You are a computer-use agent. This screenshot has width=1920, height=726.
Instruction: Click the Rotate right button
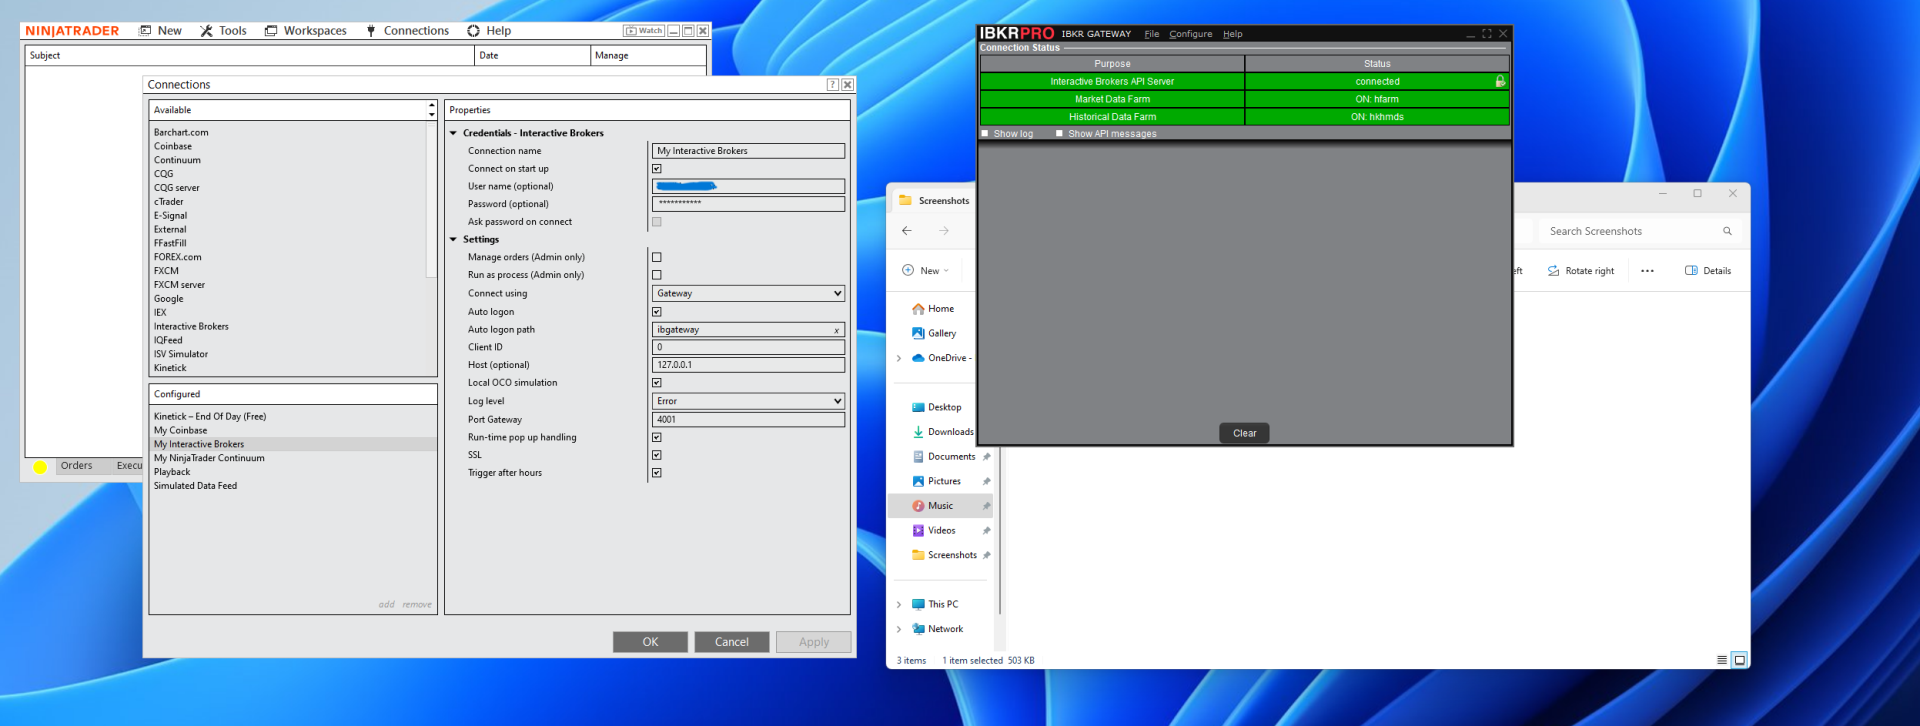(1581, 271)
